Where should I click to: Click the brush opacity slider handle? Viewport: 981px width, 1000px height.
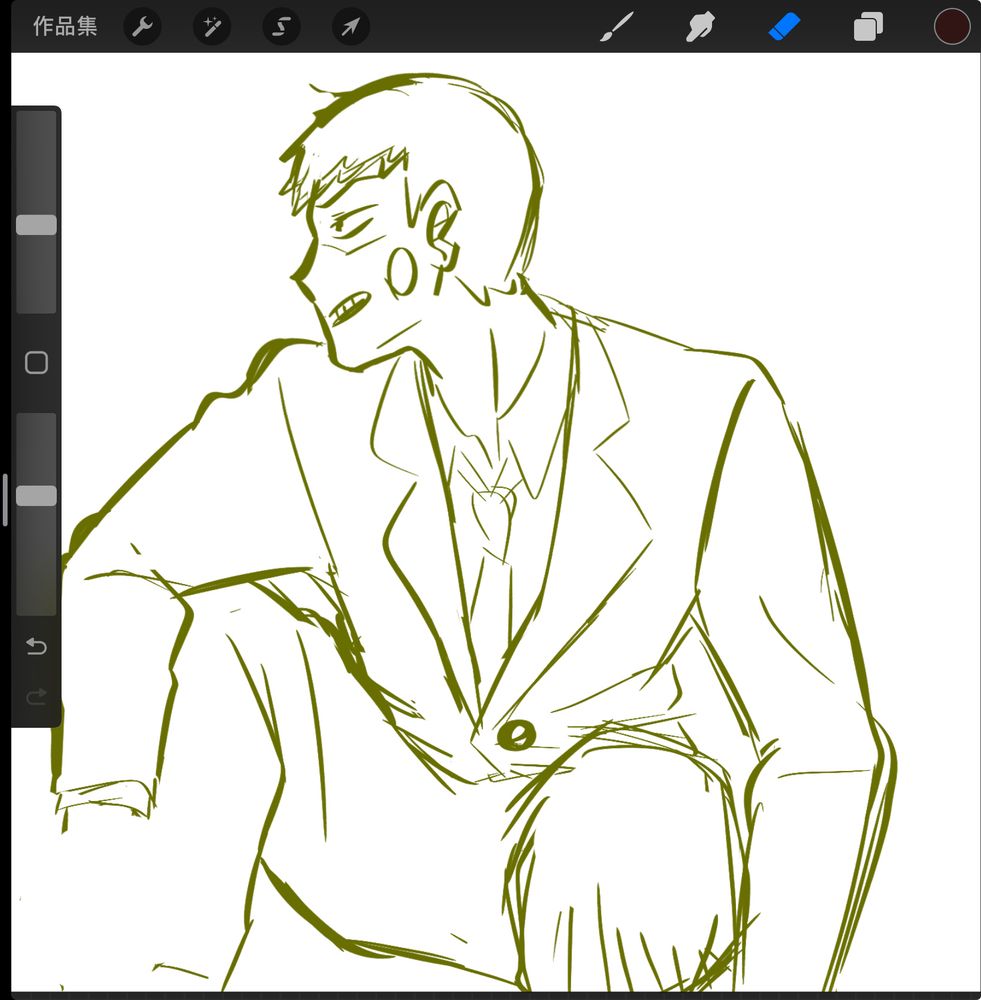click(x=36, y=496)
